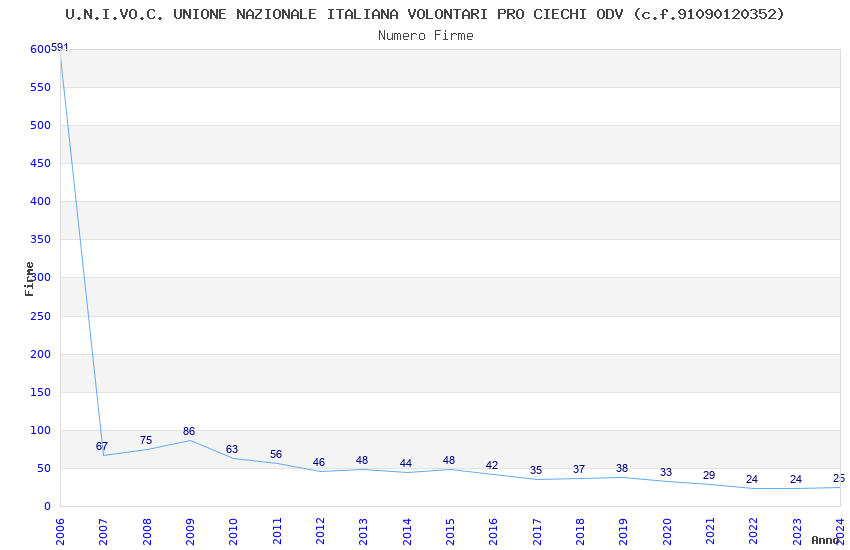Click the 2019 x-axis year label
850x550 pixels.
point(623,531)
